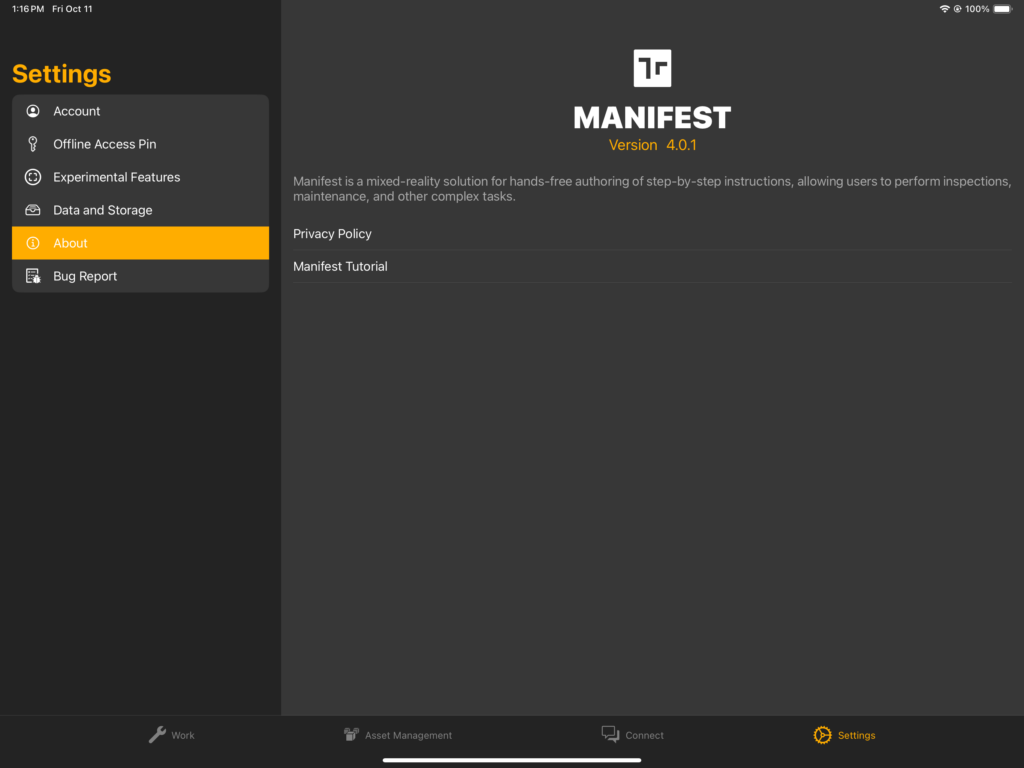Switch to the Work tab label
The width and height of the screenshot is (1024, 768).
tap(183, 735)
